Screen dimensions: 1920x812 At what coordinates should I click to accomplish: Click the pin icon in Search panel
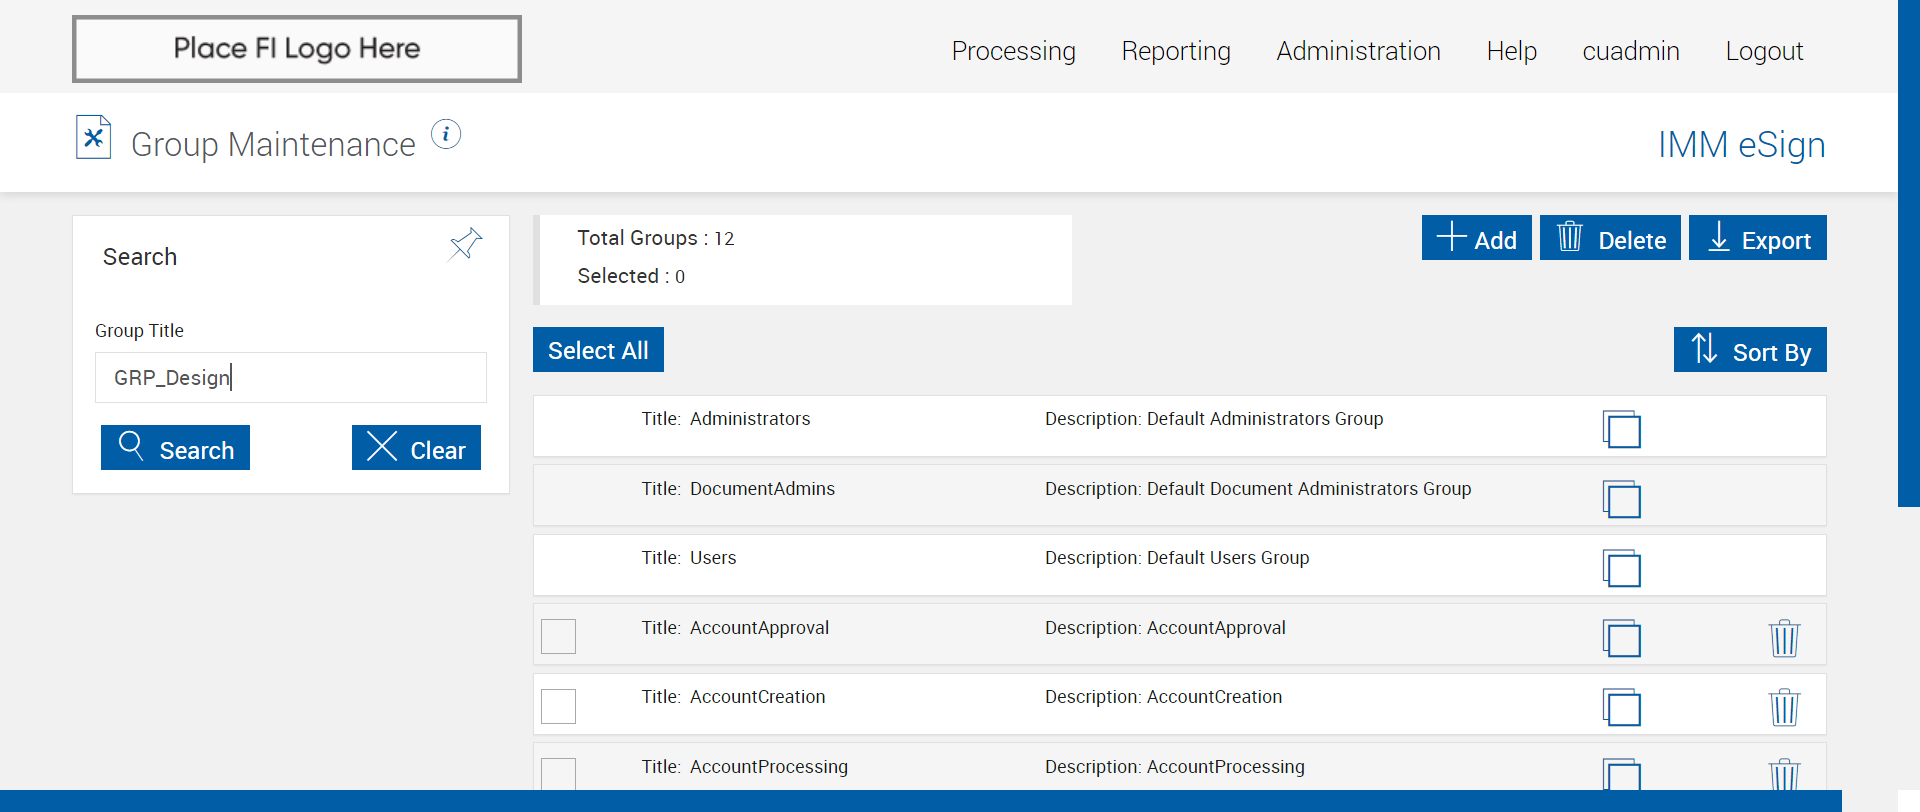coord(466,243)
